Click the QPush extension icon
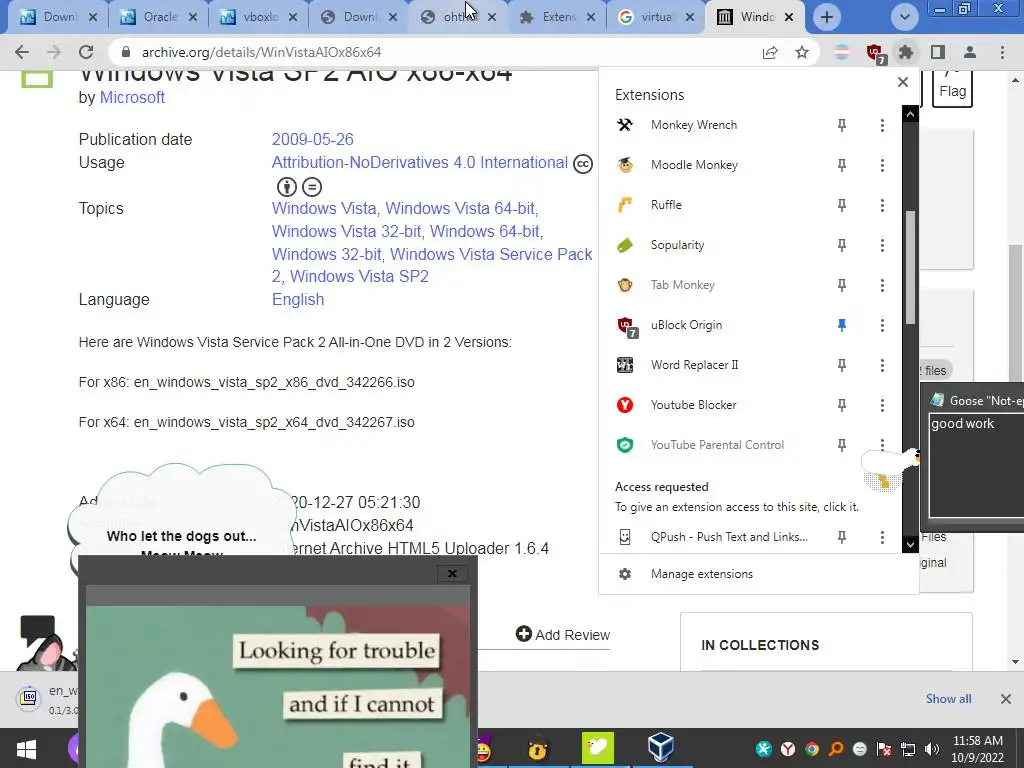Viewport: 1024px width, 768px height. tap(625, 537)
